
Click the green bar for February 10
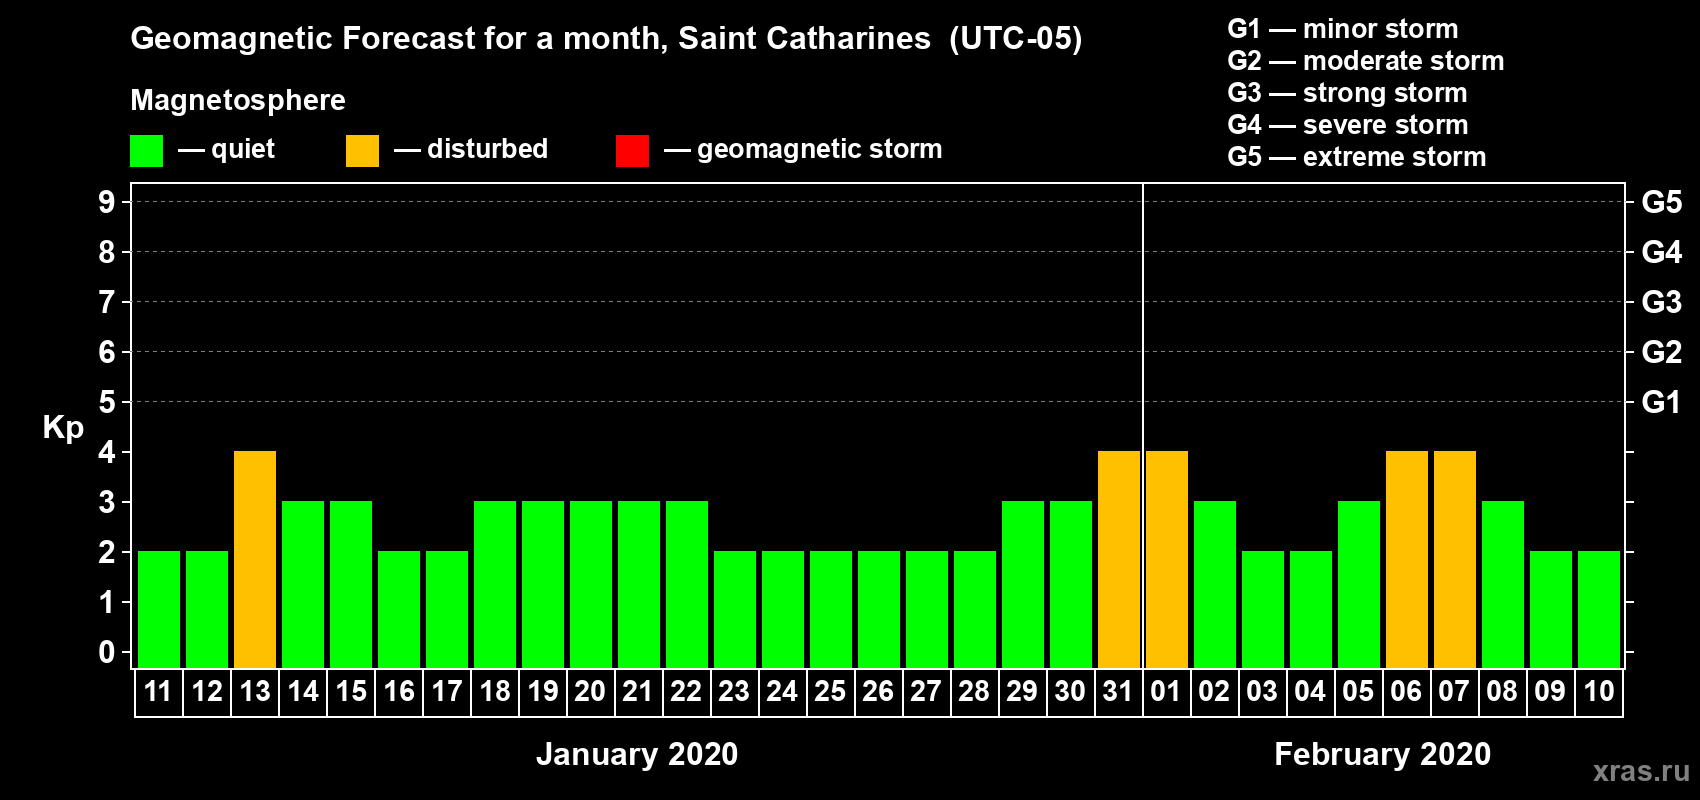[1599, 610]
